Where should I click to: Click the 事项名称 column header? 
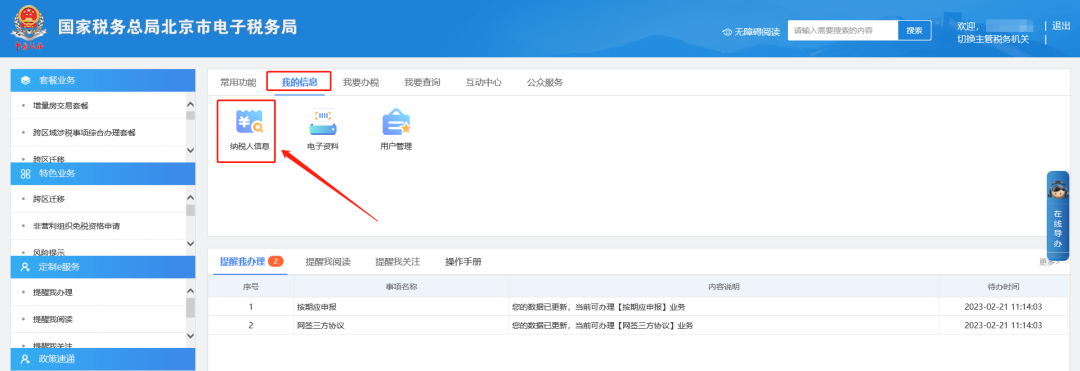point(402,286)
